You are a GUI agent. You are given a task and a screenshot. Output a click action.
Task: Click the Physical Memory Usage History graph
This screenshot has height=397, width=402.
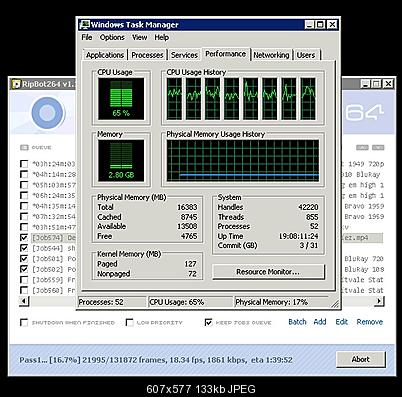click(243, 161)
